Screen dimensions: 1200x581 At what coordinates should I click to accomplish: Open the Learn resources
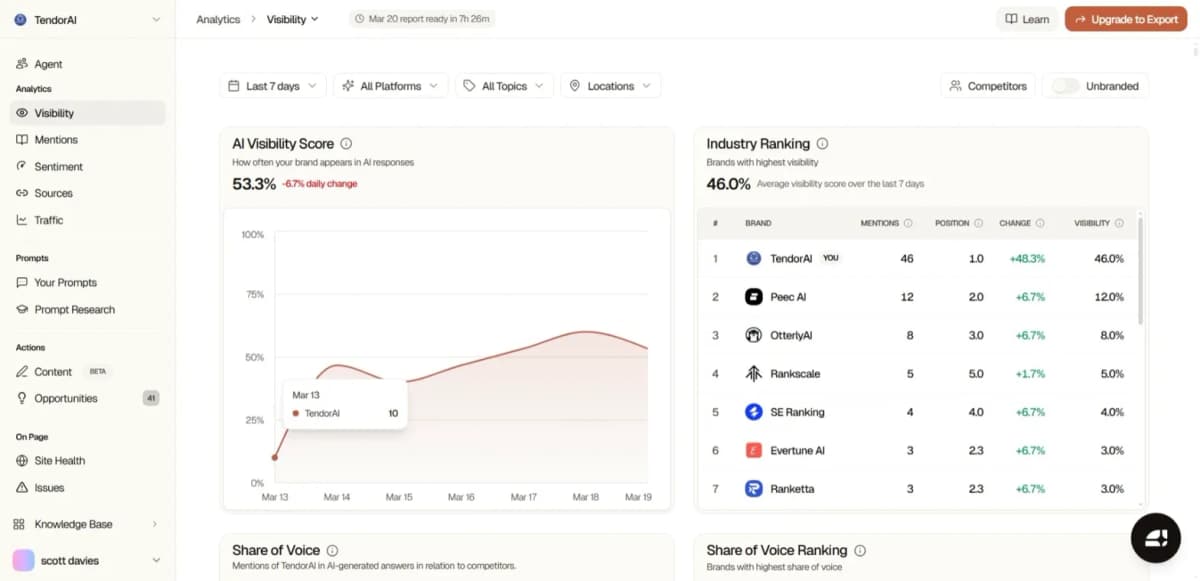click(1027, 18)
